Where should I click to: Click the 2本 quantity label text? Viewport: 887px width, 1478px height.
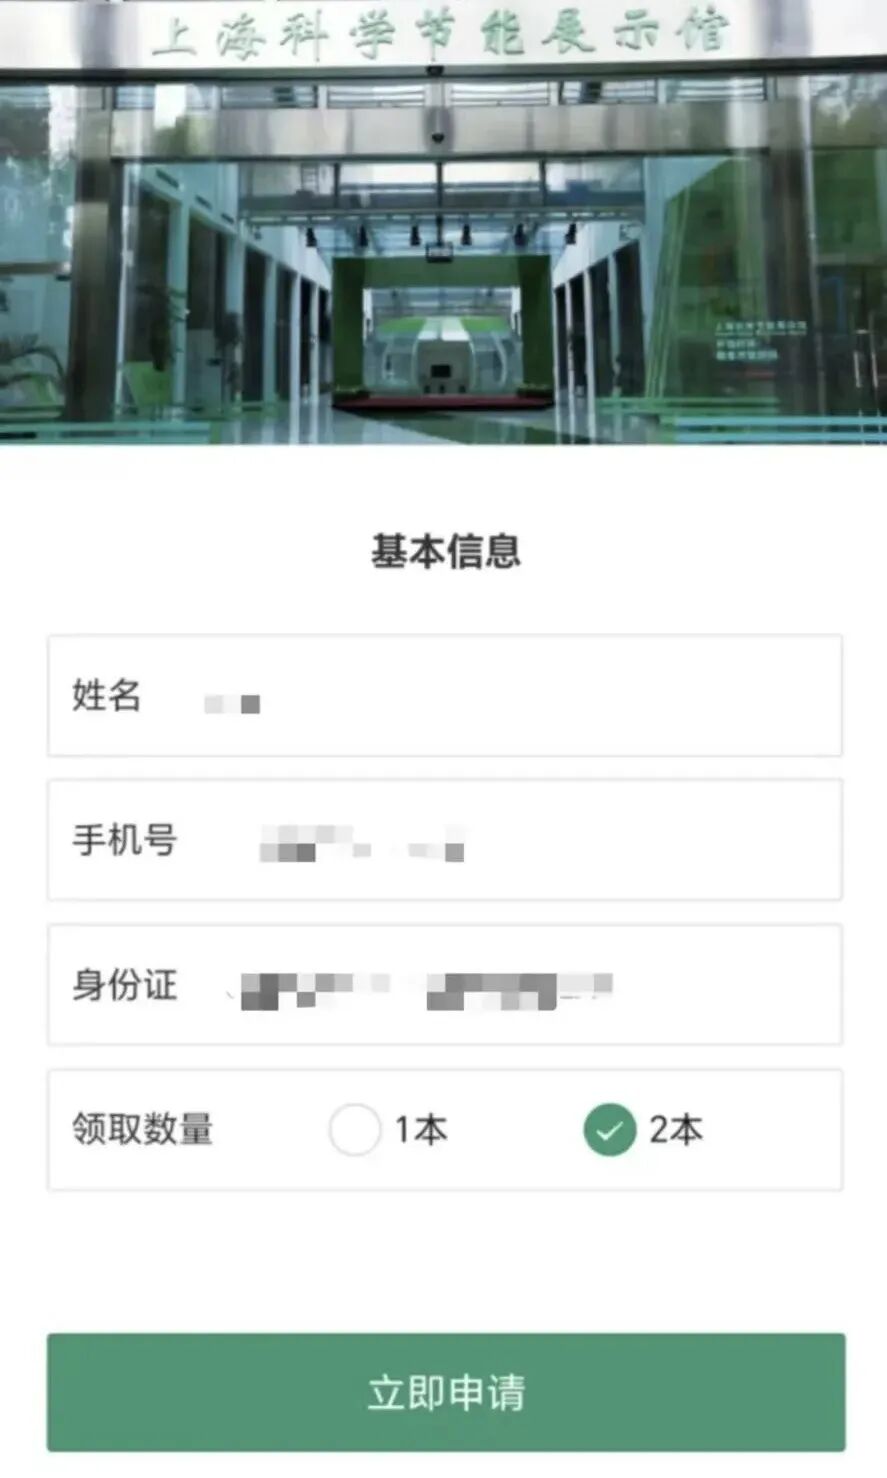click(676, 1130)
